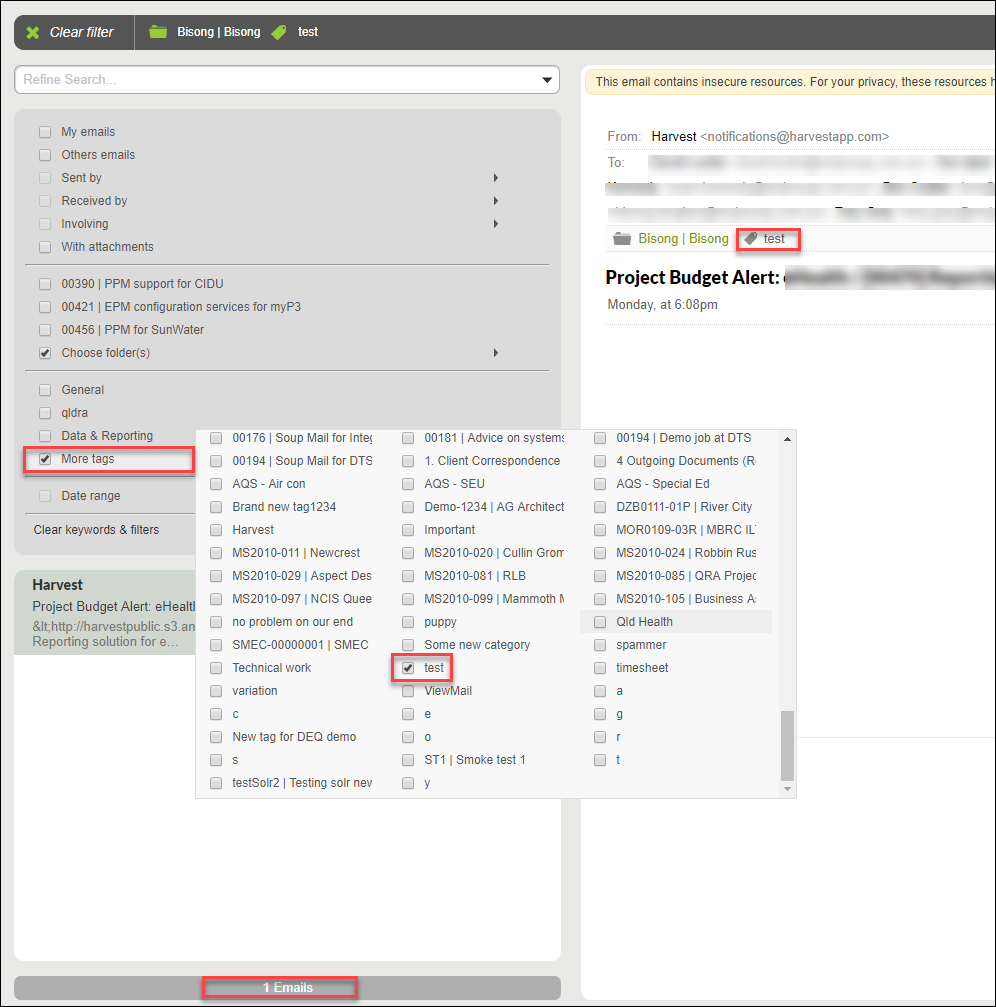Click the grey tag icon in email header
This screenshot has width=996, height=1007.
coord(751,239)
